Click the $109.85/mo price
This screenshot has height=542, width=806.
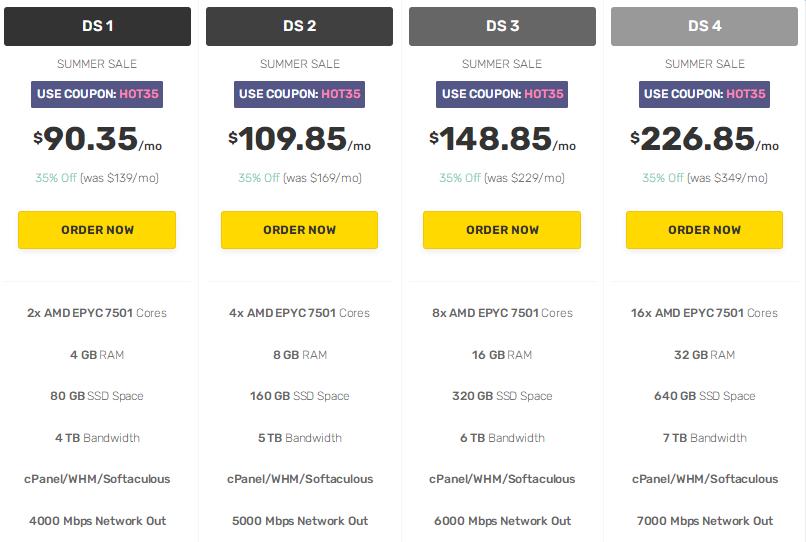tap(299, 140)
